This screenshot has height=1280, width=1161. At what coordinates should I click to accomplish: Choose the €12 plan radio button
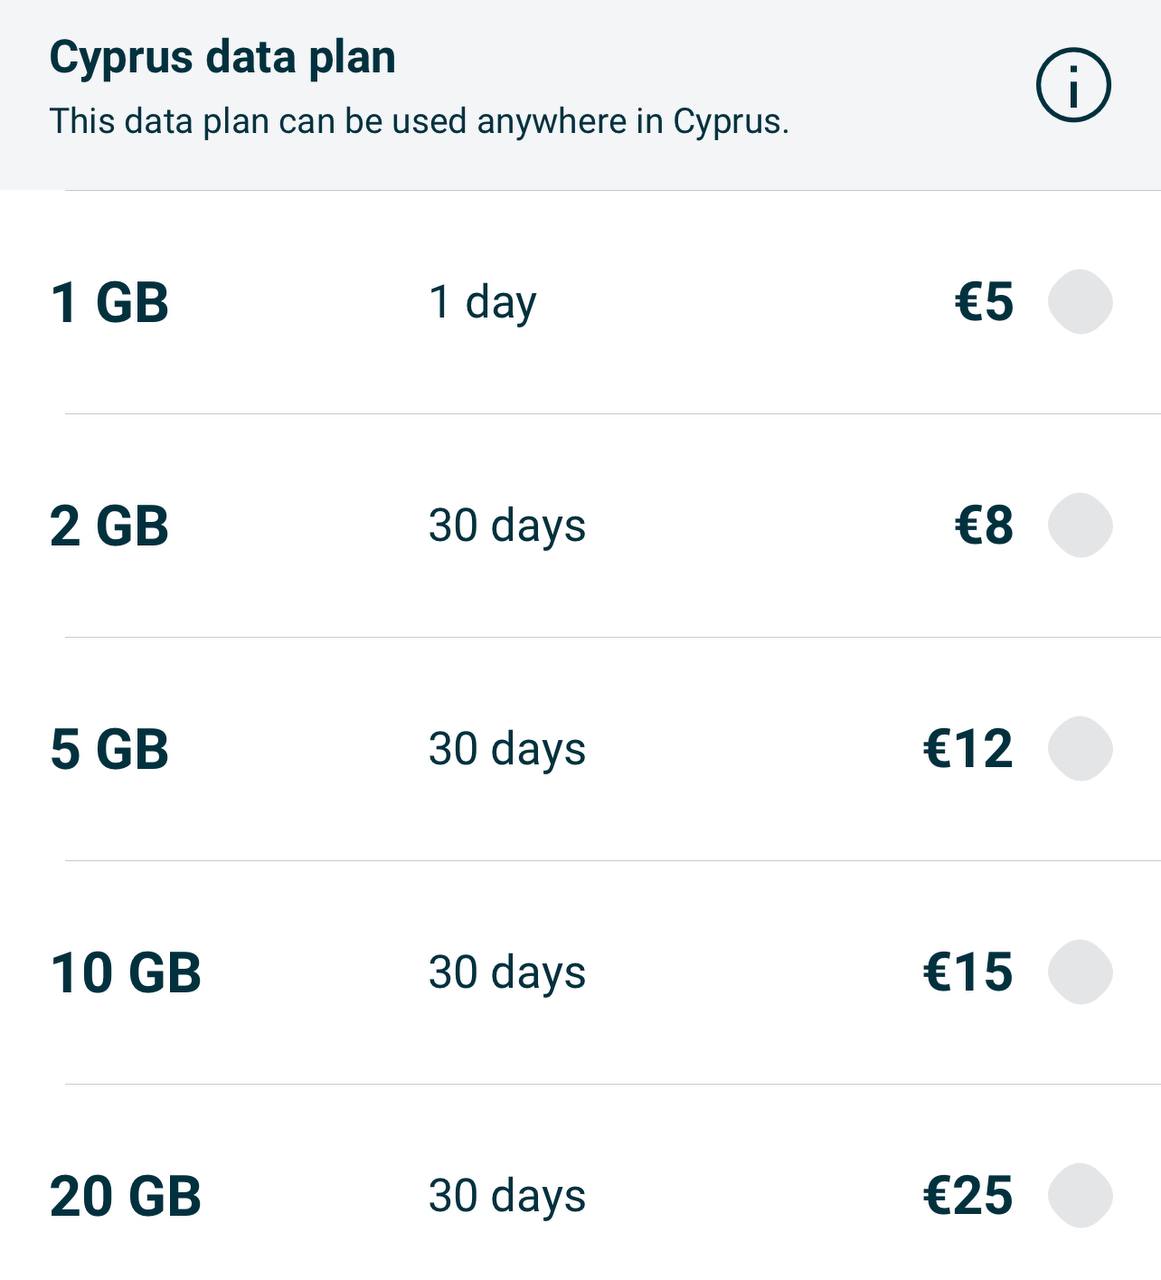(1080, 749)
